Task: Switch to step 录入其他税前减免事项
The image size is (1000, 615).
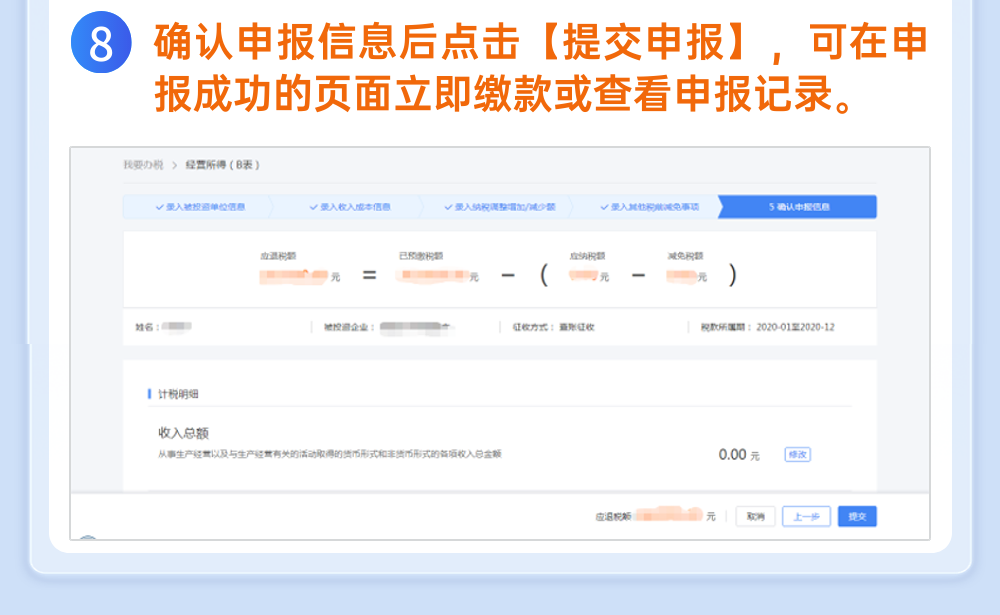Action: click(650, 207)
